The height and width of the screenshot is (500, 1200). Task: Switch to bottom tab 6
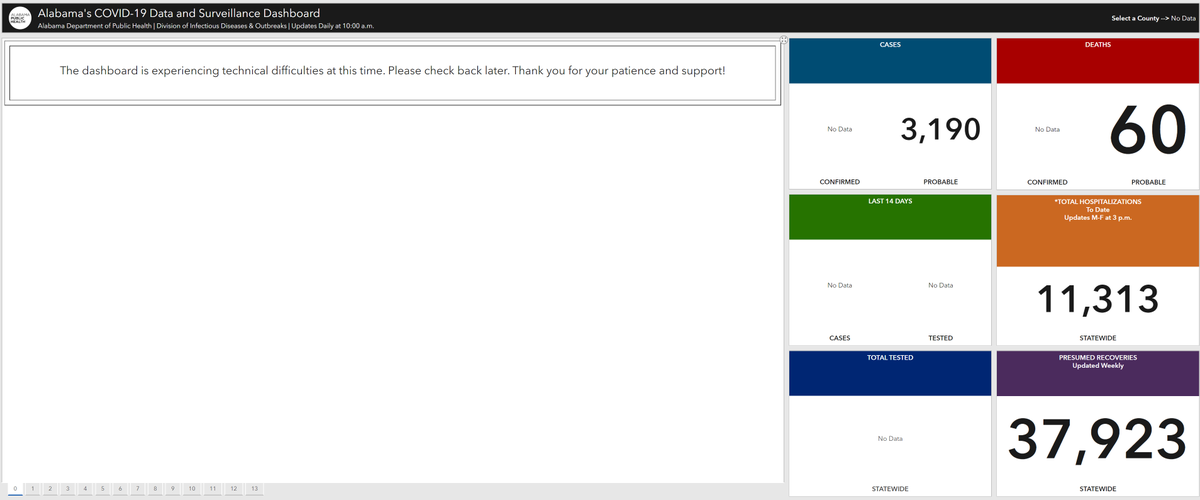point(119,488)
